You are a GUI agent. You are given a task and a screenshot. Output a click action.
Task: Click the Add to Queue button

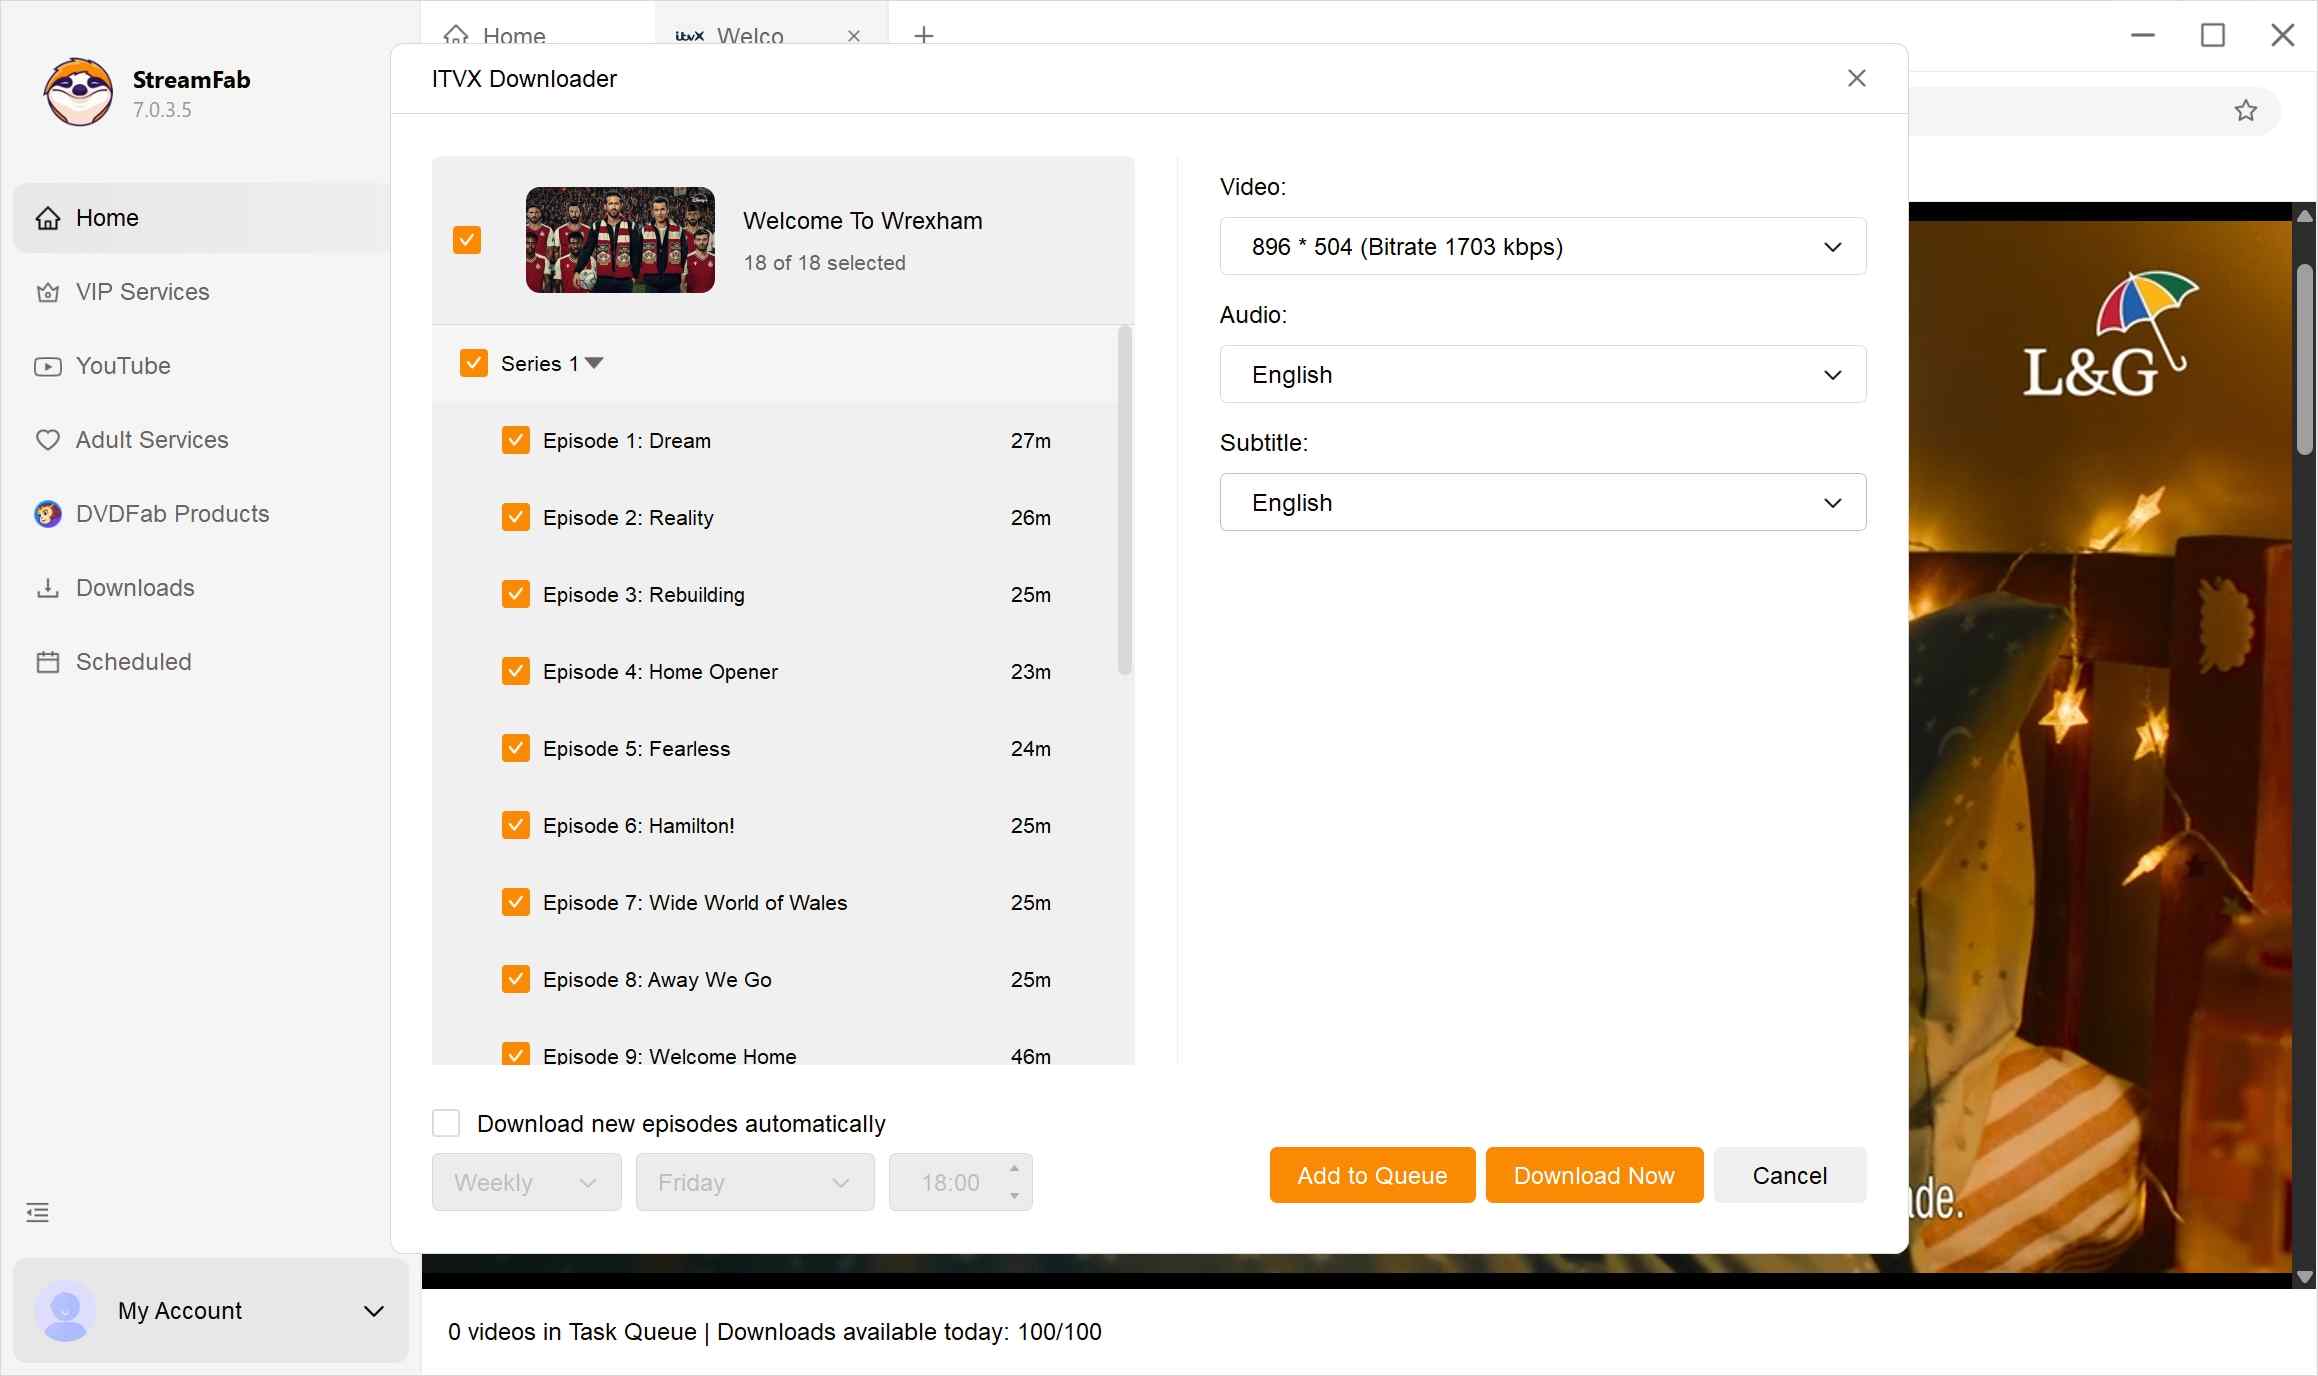[1372, 1175]
